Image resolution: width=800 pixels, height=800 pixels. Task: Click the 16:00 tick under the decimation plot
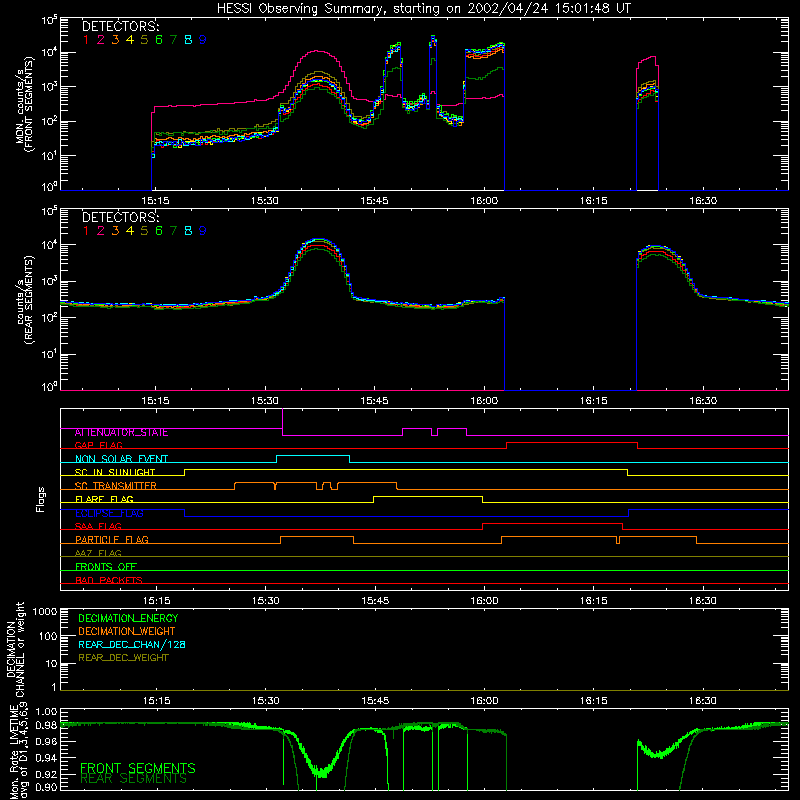(484, 701)
